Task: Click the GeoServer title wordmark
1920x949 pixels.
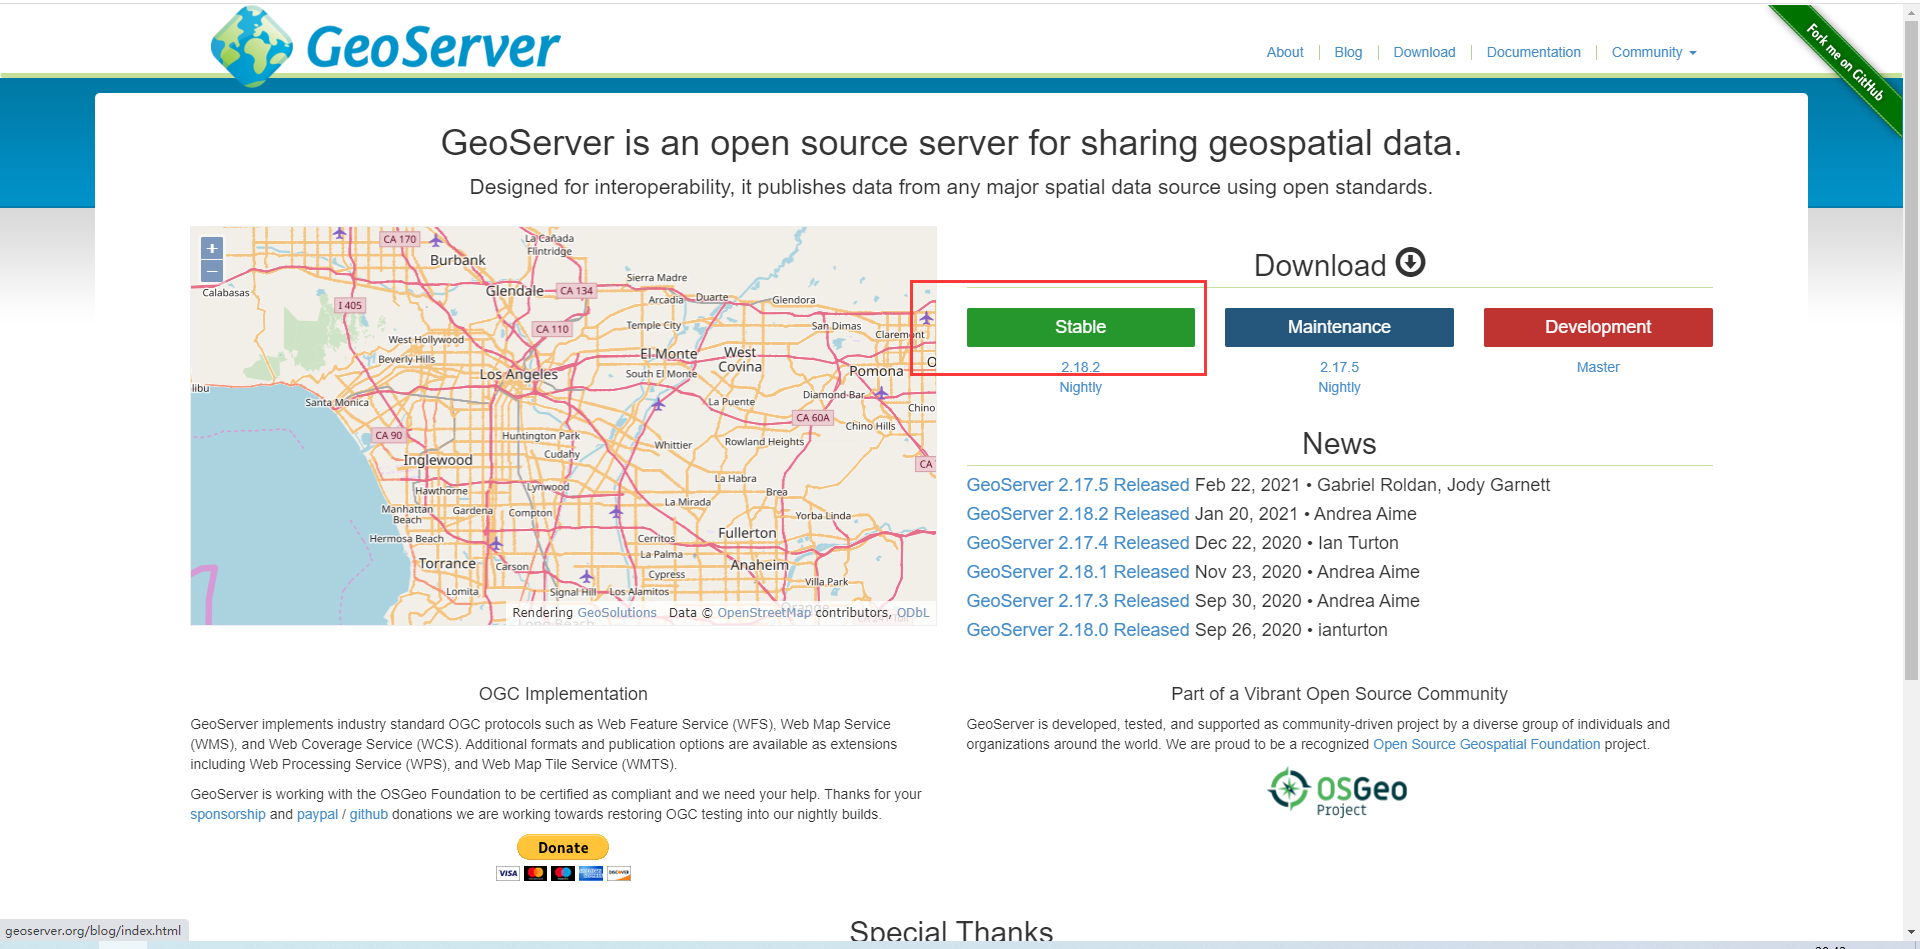Action: [433, 47]
